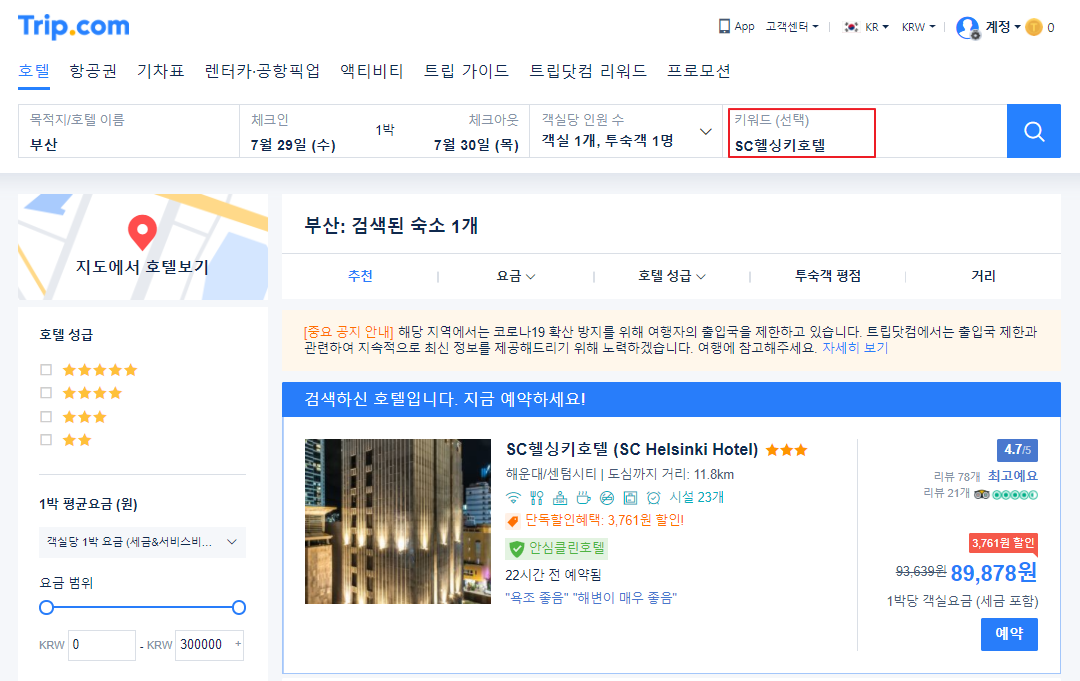The image size is (1080, 681).
Task: Open the 프로모션 tab
Action: [x=698, y=71]
